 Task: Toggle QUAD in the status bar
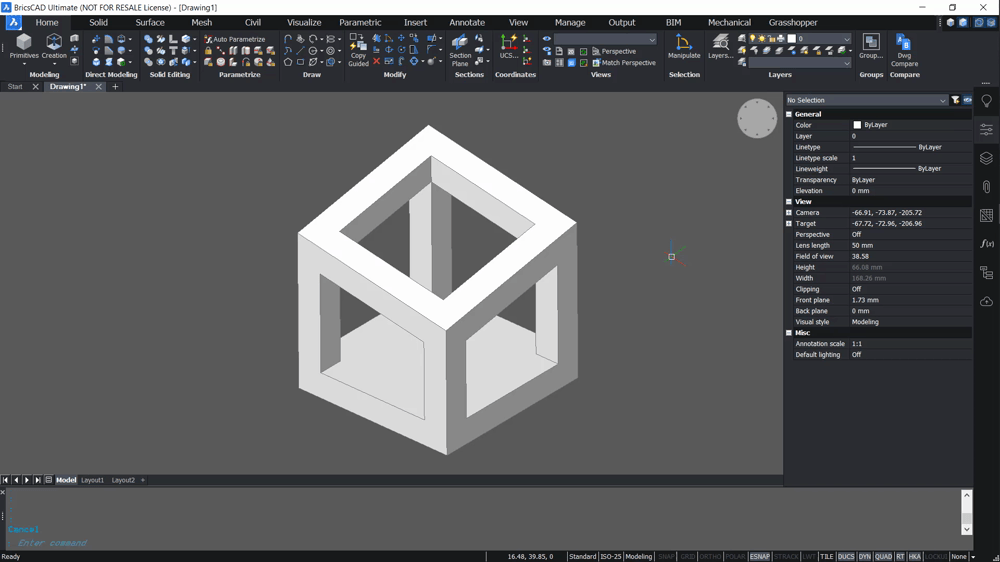[883, 556]
